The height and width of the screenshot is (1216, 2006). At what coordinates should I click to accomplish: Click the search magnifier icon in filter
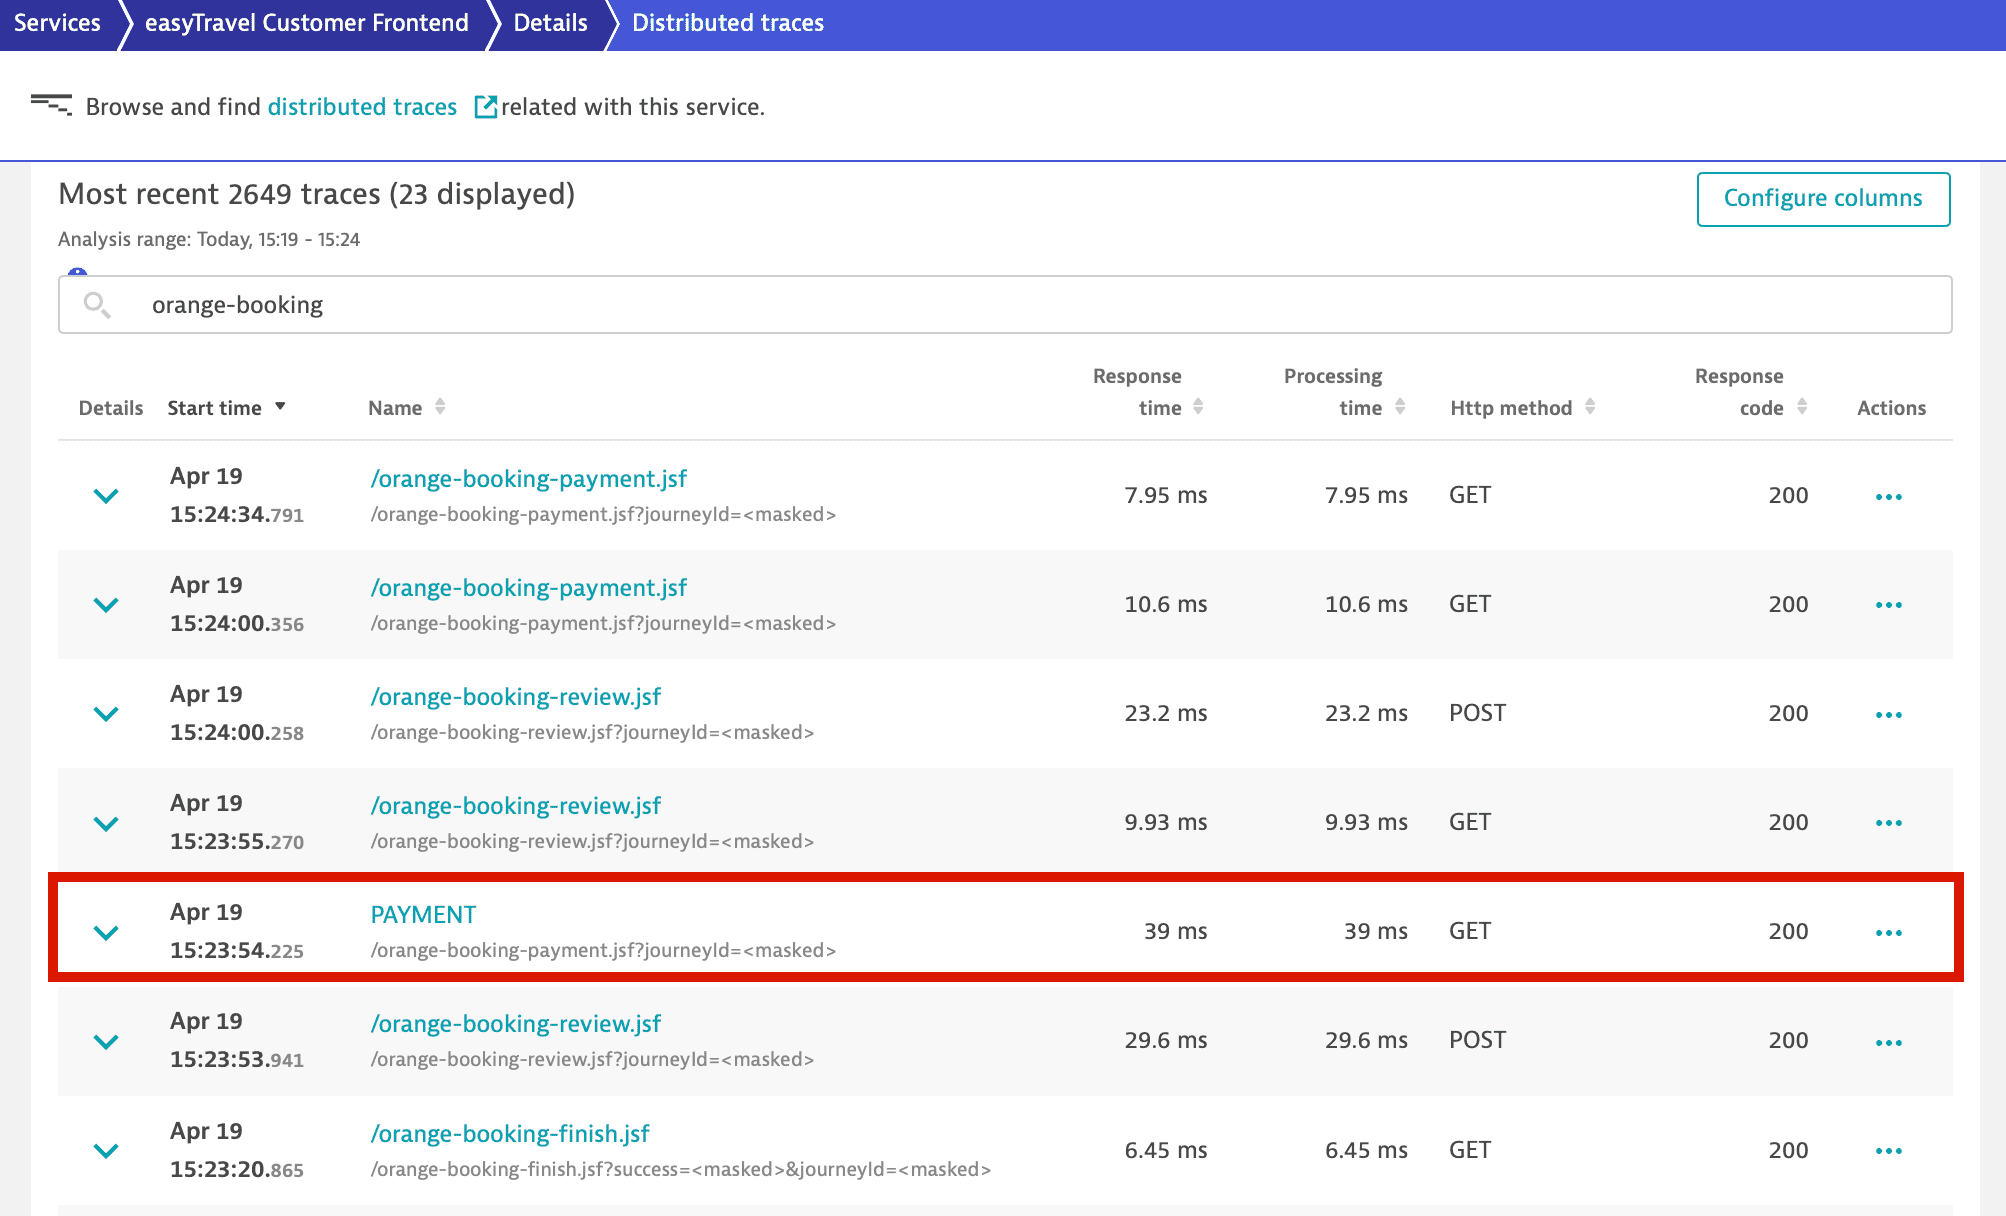pyautogui.click(x=96, y=305)
